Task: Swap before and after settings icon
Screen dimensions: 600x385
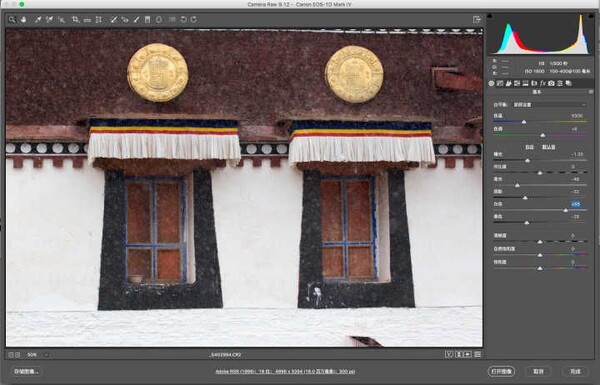Action: click(459, 354)
